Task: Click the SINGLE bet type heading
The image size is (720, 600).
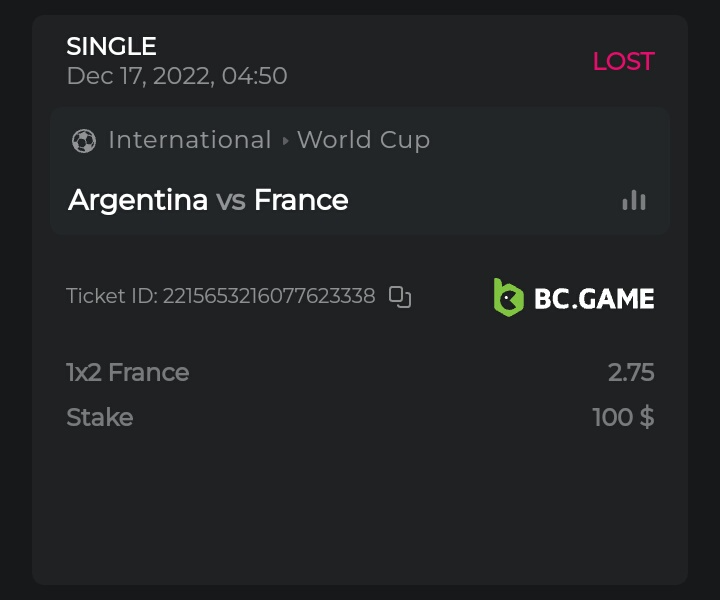Action: point(111,46)
